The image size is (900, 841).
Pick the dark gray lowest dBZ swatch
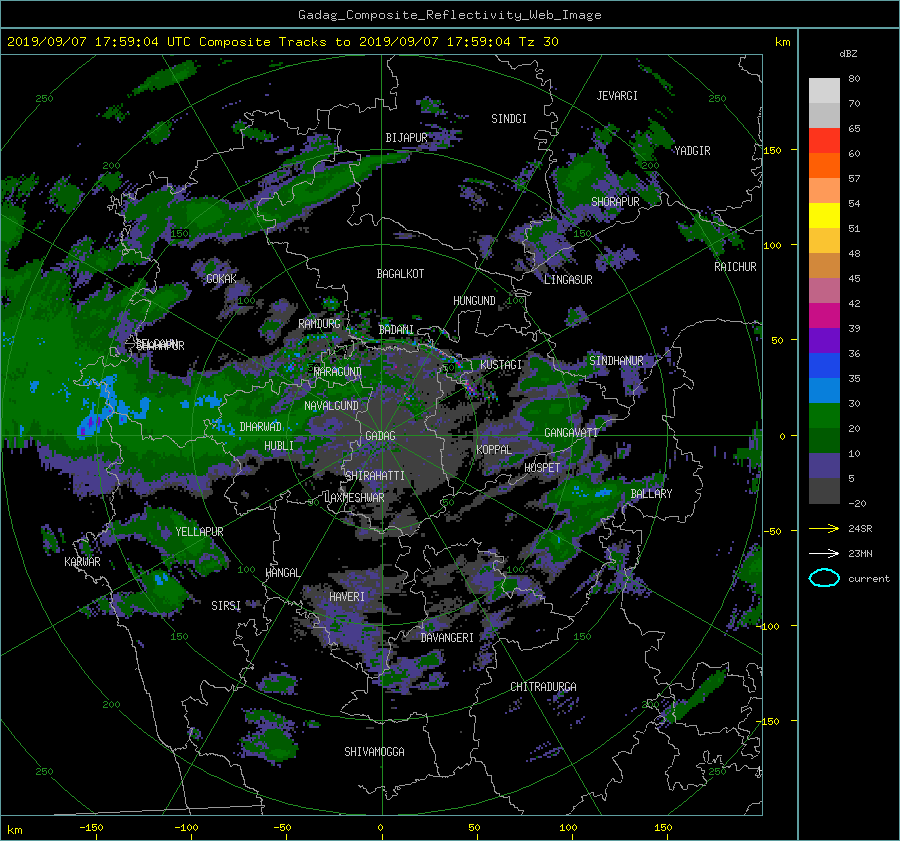coord(824,491)
